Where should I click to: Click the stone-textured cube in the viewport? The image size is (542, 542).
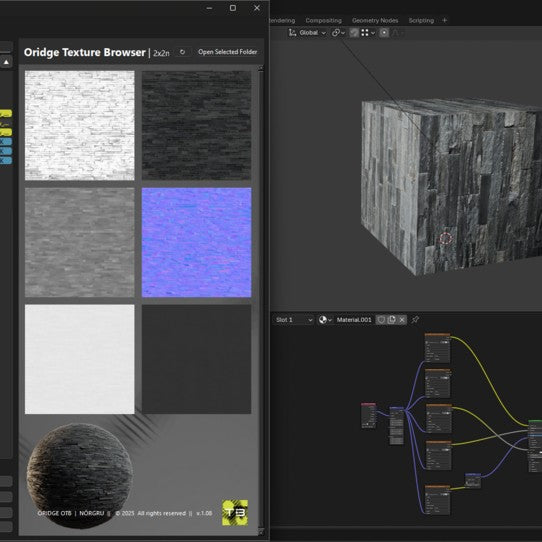(x=451, y=187)
